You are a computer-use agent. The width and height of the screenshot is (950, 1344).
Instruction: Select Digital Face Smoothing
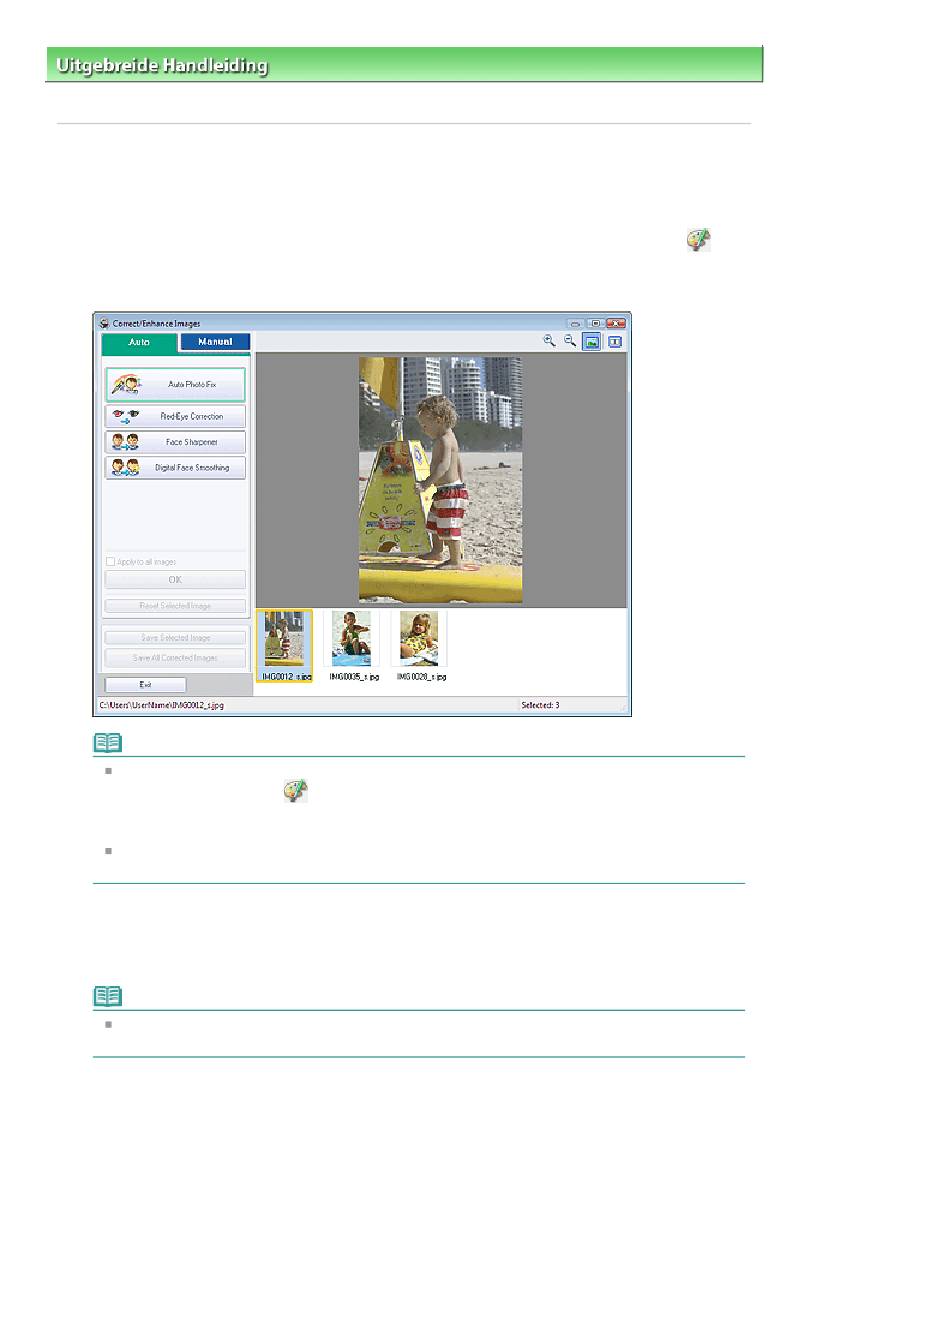pyautogui.click(x=175, y=467)
